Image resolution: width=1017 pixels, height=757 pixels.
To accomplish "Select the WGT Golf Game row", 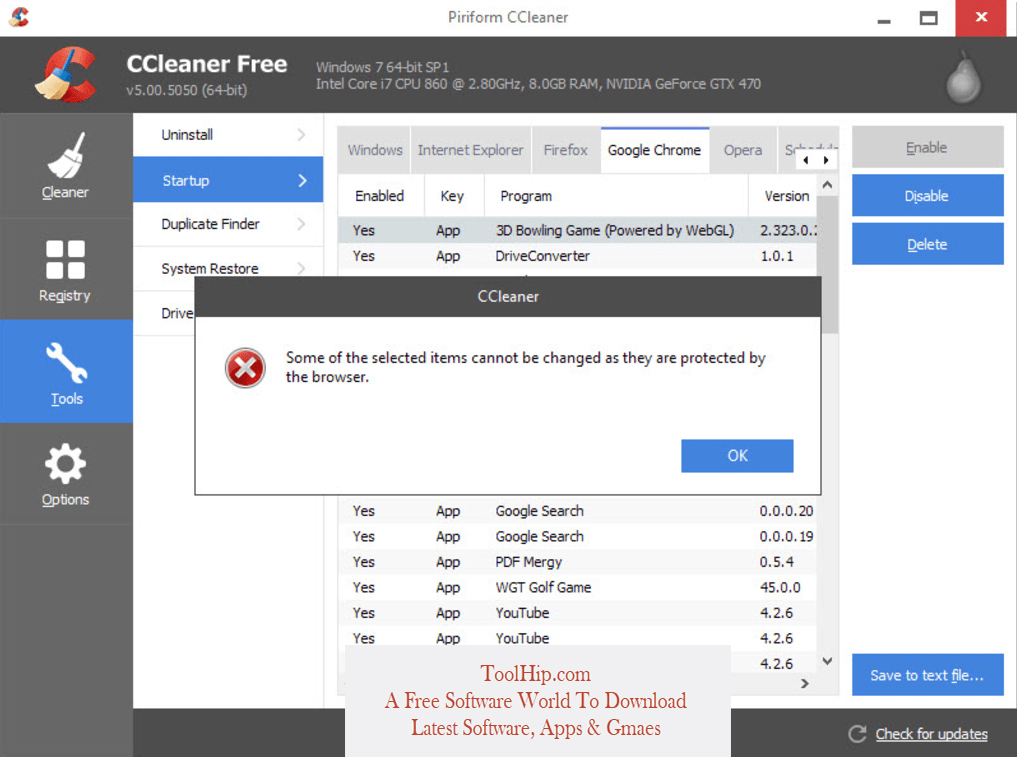I will [577, 588].
